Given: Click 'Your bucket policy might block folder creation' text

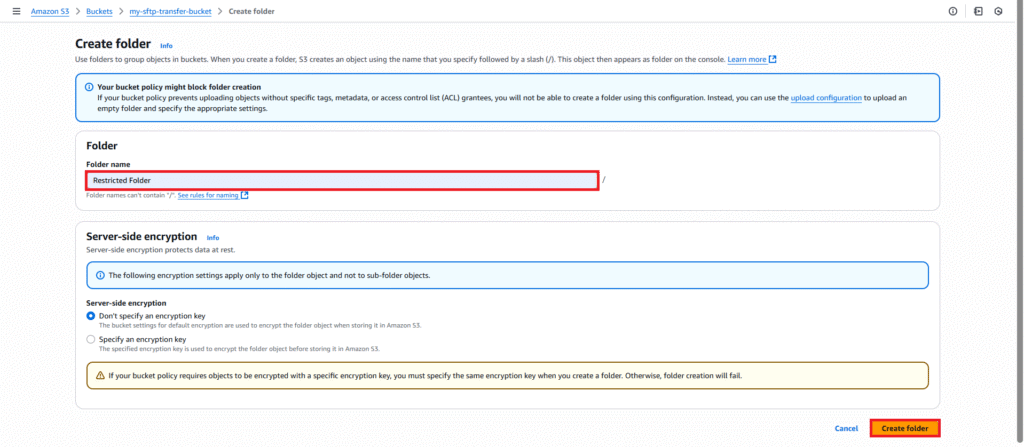Looking at the screenshot, I should click(x=179, y=87).
